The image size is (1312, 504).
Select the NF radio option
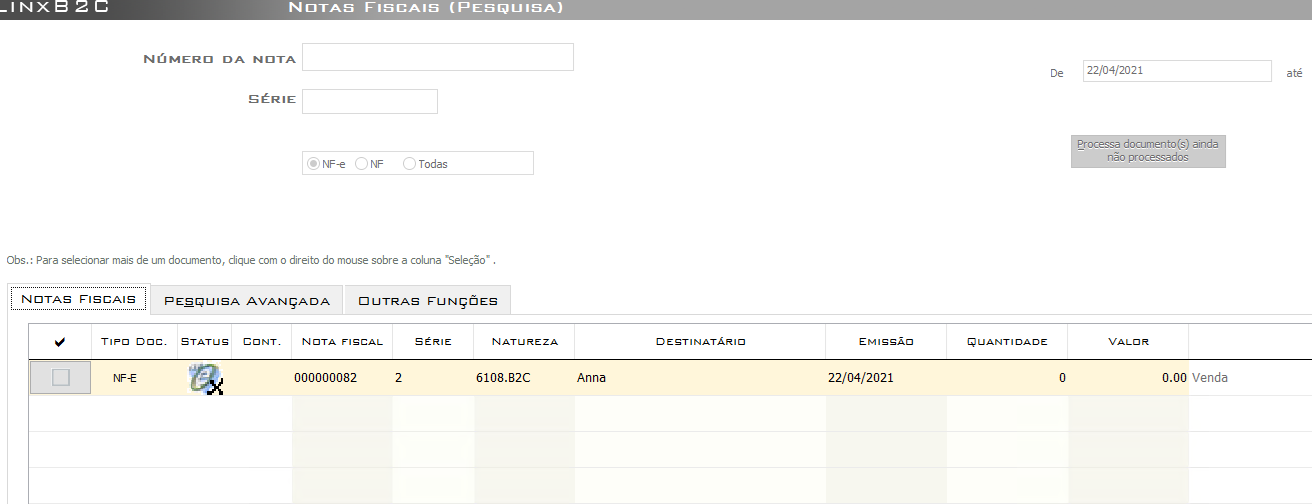(362, 164)
